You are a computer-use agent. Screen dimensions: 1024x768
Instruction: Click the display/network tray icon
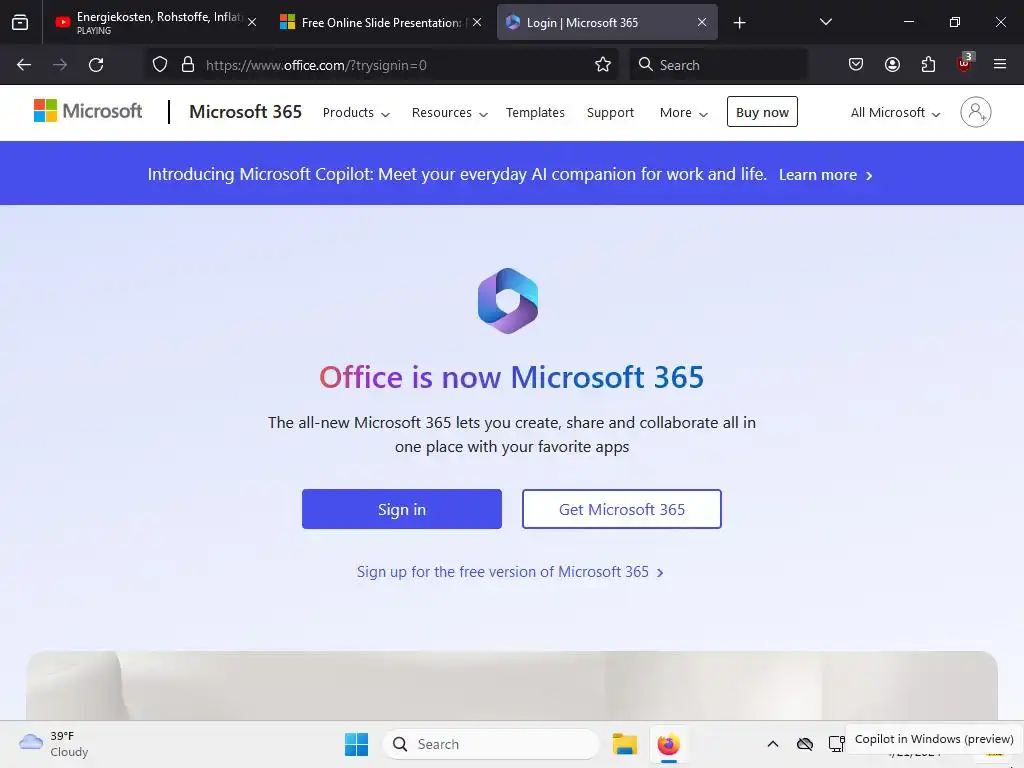[x=837, y=744]
